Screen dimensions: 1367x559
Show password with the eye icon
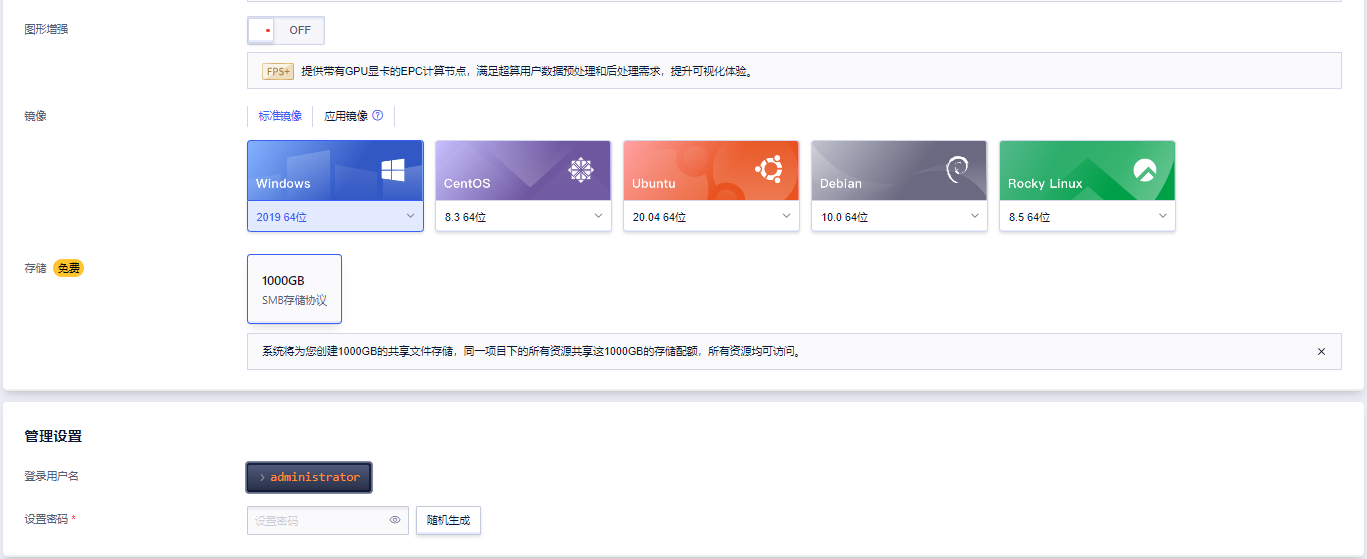pyautogui.click(x=395, y=520)
